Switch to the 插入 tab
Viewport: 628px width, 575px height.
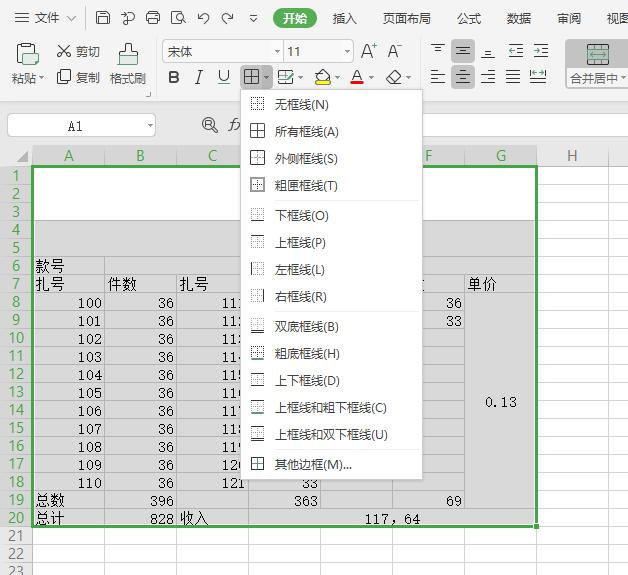[x=344, y=18]
